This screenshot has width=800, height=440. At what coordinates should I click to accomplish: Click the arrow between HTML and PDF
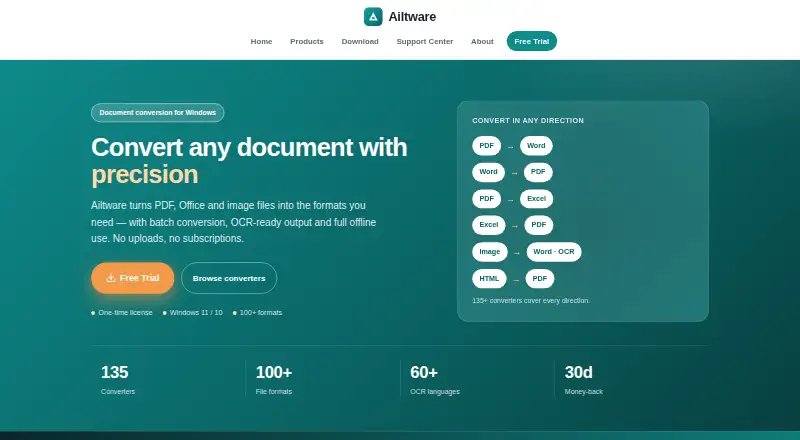tap(516, 280)
